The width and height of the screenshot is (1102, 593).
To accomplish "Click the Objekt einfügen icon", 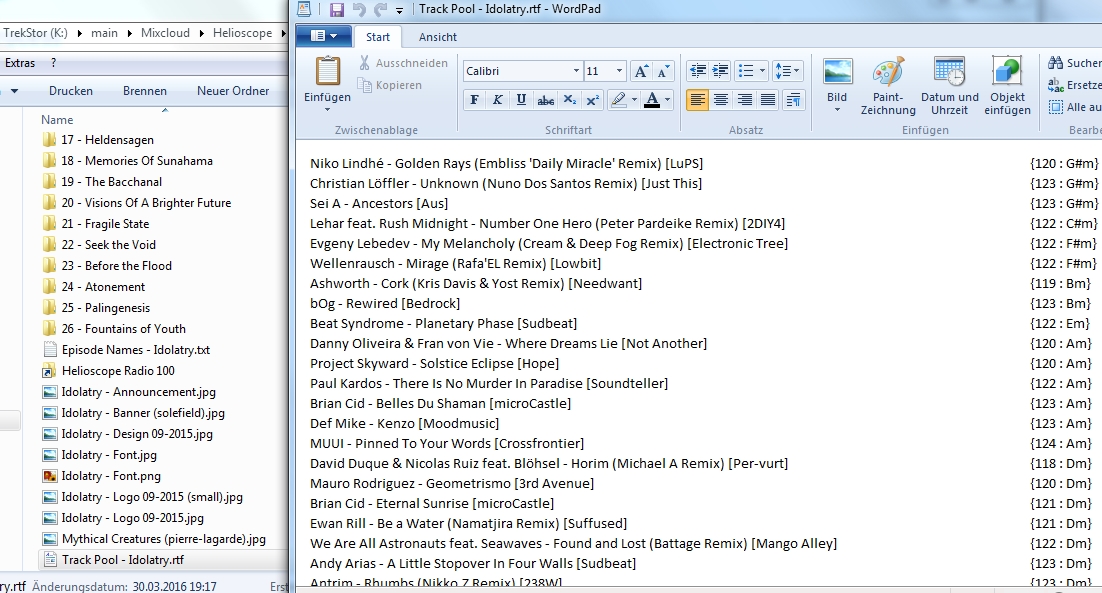I will pyautogui.click(x=1006, y=86).
